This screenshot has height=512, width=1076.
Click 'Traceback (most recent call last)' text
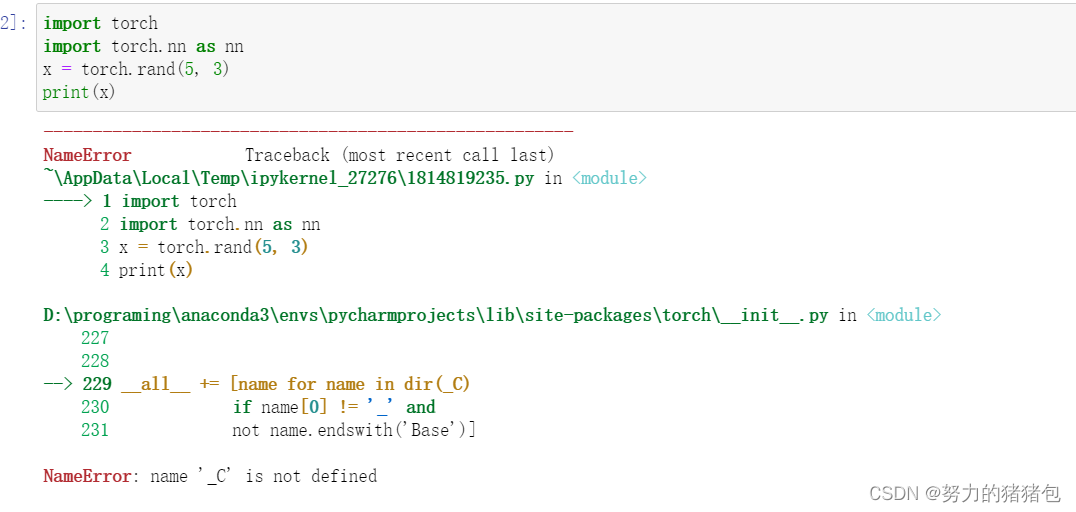[399, 155]
